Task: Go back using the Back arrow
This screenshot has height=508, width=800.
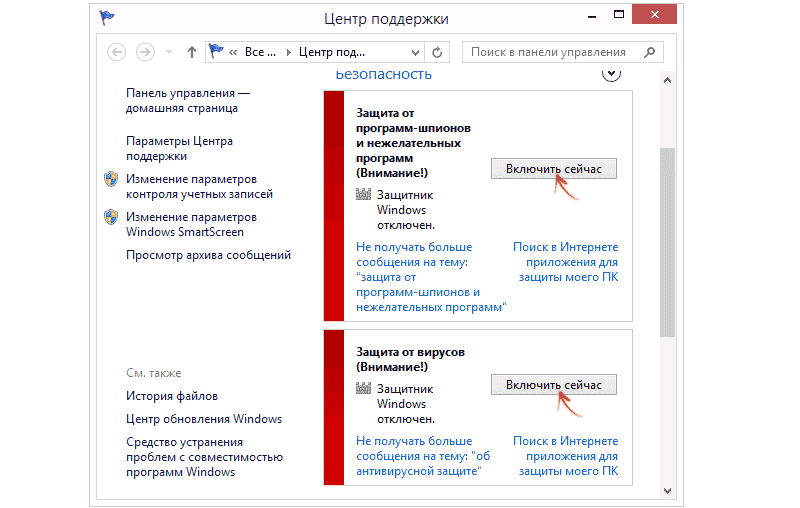Action: coord(116,52)
